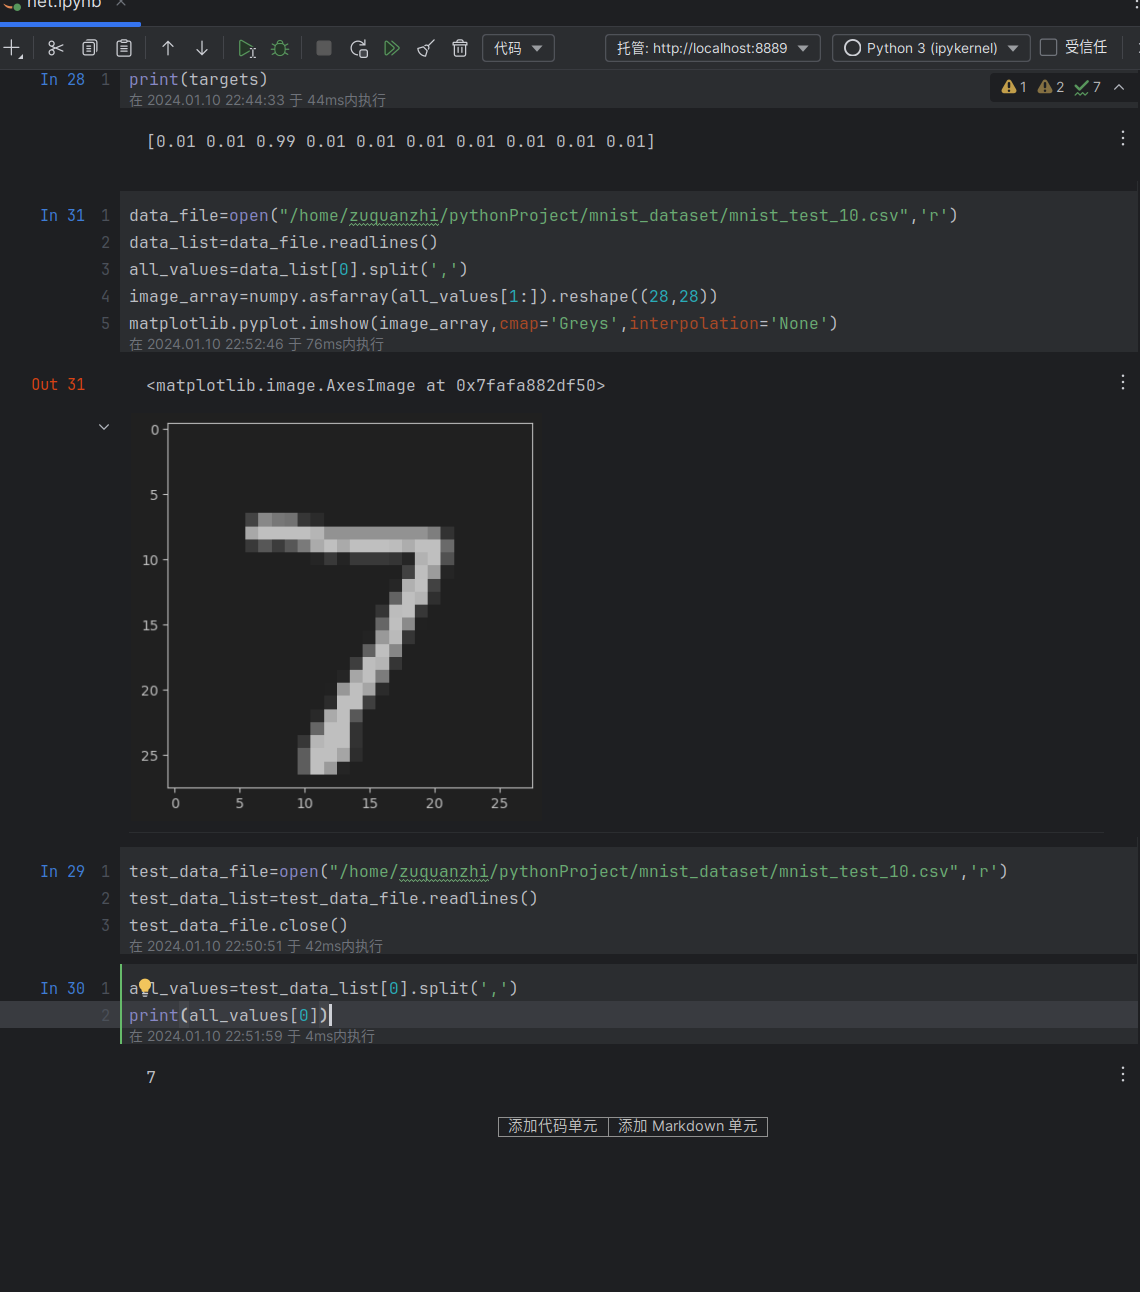1140x1292 pixels.
Task: Enable the 受信任 trusted checkbox
Action: [x=1048, y=47]
